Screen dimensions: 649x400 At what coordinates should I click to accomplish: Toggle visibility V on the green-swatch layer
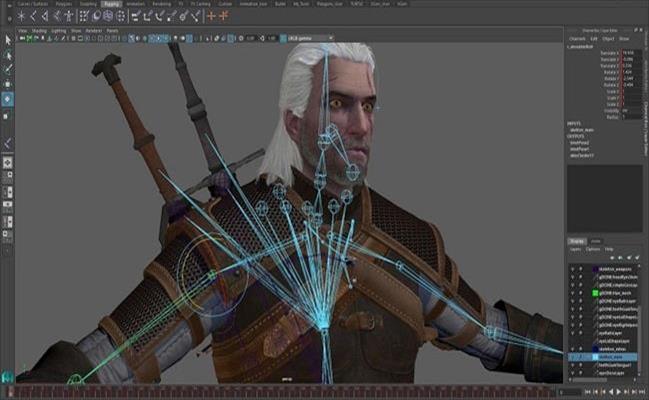tap(572, 293)
